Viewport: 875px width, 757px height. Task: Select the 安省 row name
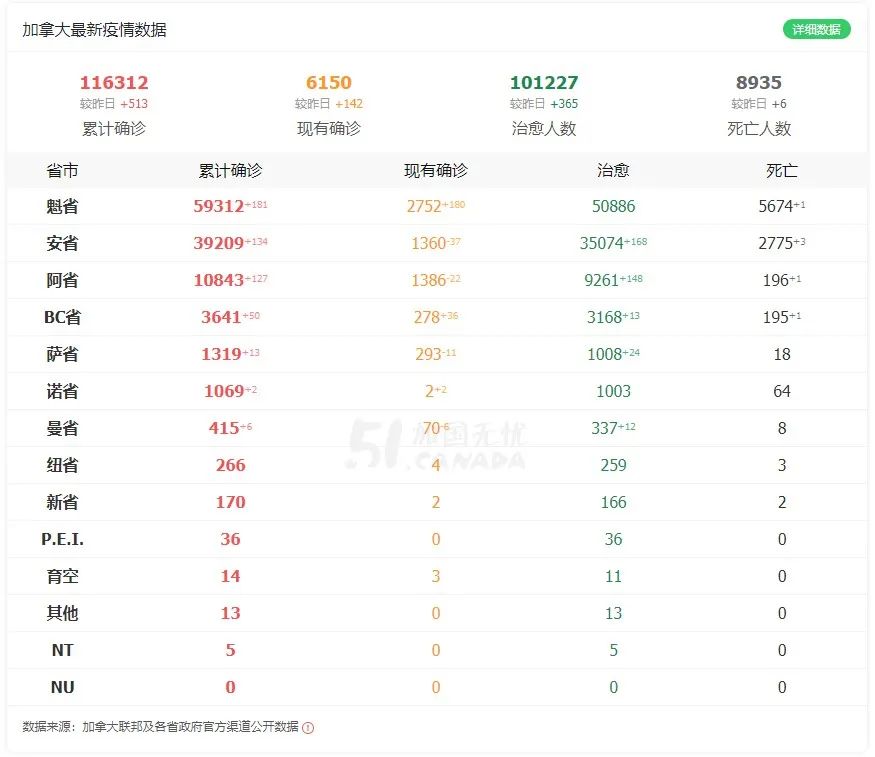click(x=62, y=243)
